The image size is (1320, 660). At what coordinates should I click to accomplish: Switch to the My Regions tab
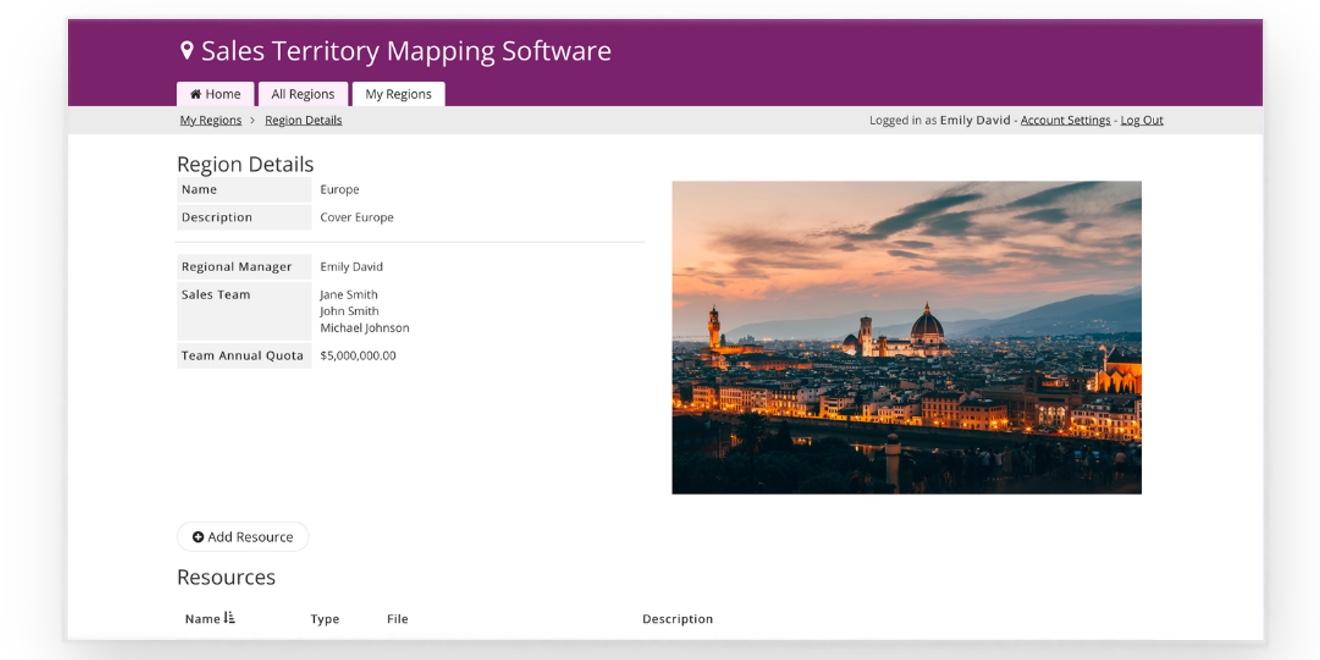coord(398,94)
